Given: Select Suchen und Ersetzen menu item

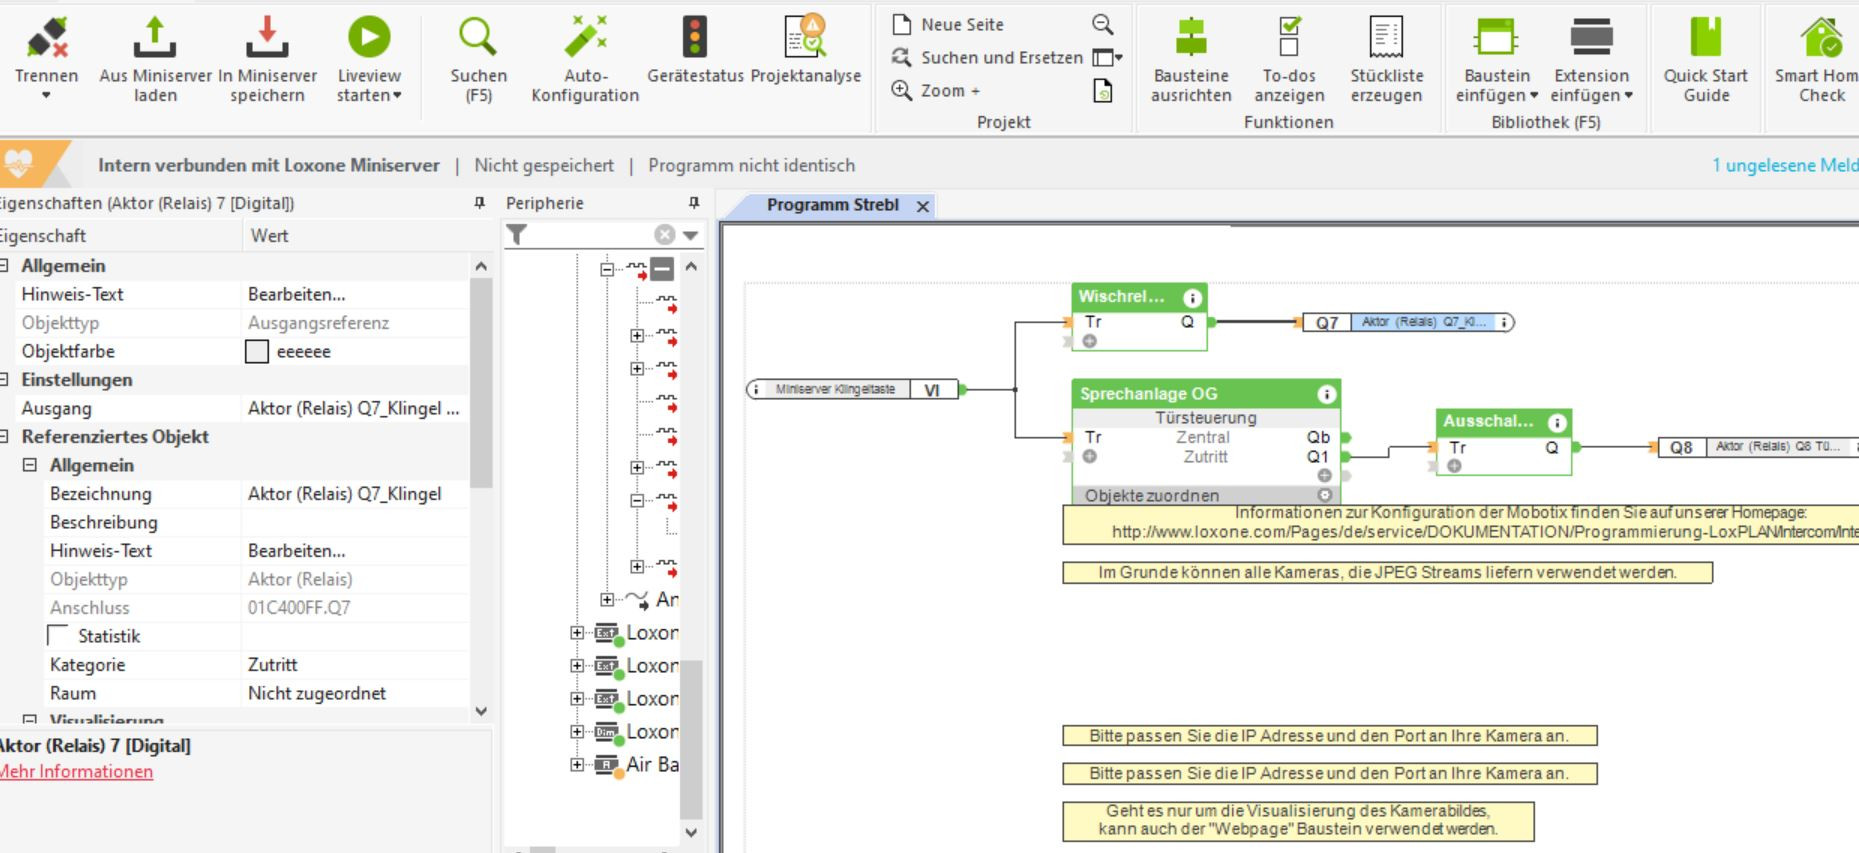Looking at the screenshot, I should 1001,58.
